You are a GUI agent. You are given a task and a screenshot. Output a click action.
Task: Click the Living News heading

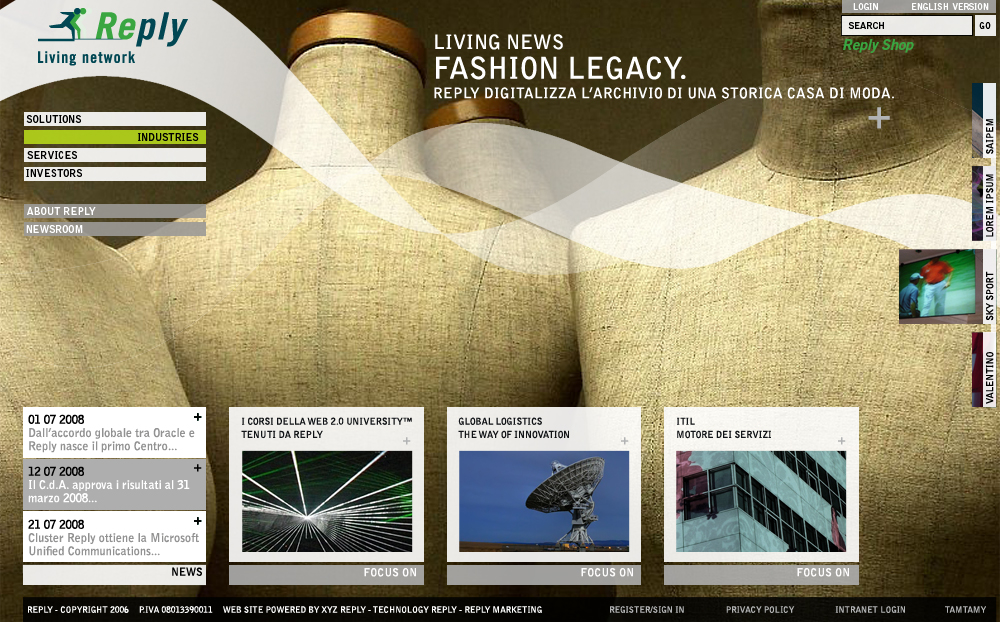499,42
